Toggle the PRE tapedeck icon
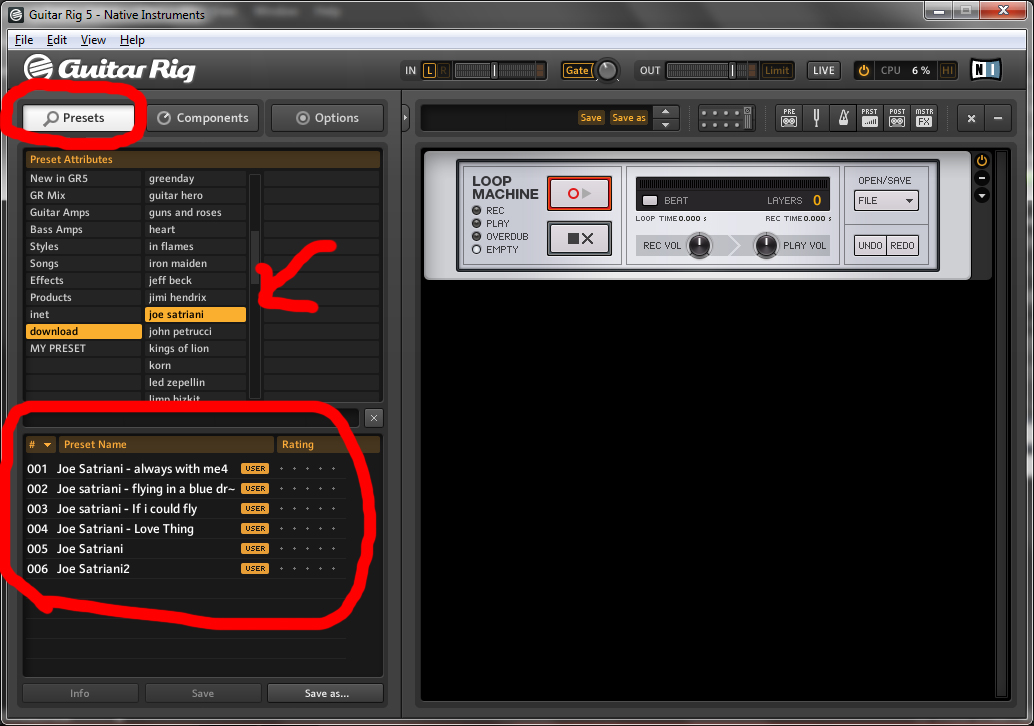 click(x=789, y=118)
